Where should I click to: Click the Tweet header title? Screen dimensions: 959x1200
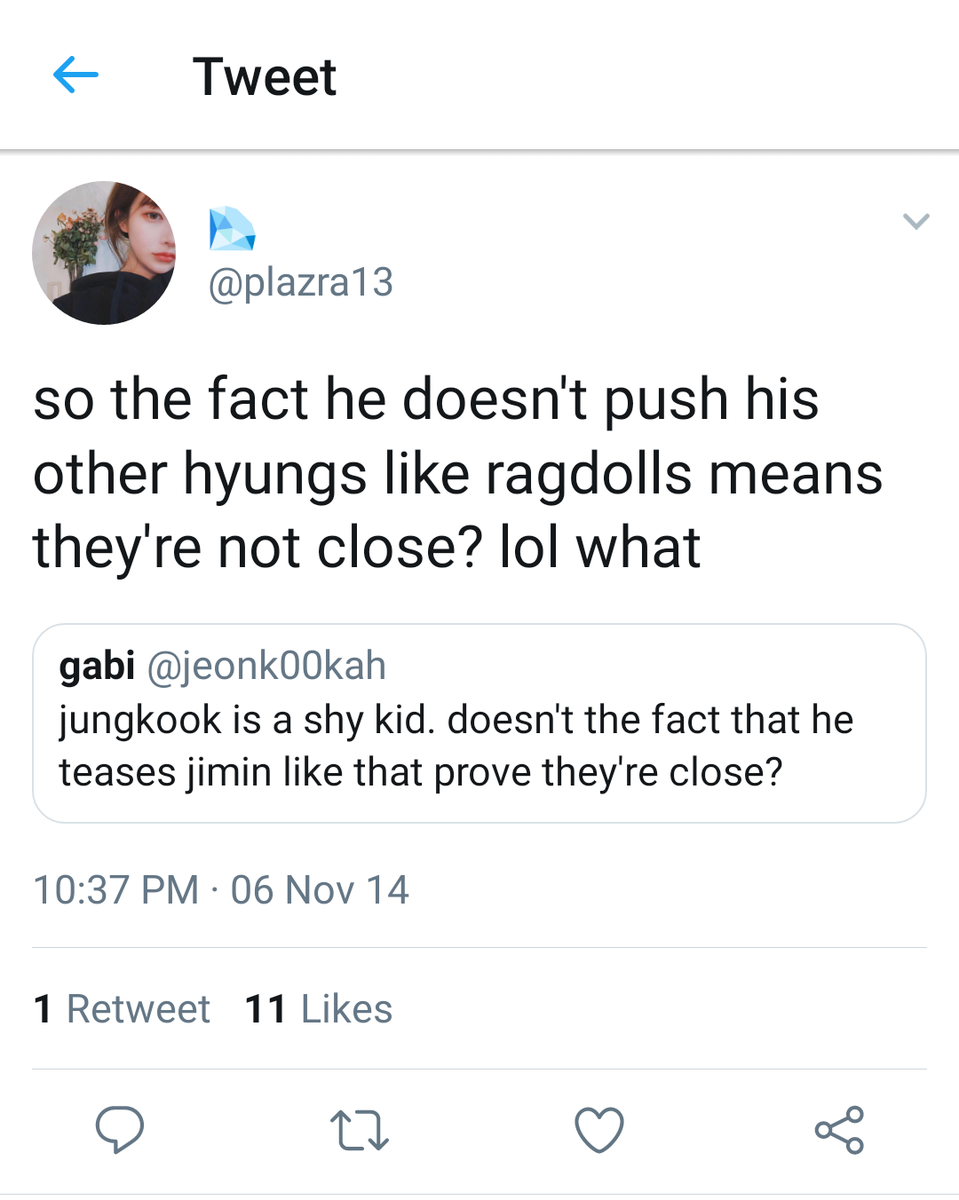click(265, 77)
